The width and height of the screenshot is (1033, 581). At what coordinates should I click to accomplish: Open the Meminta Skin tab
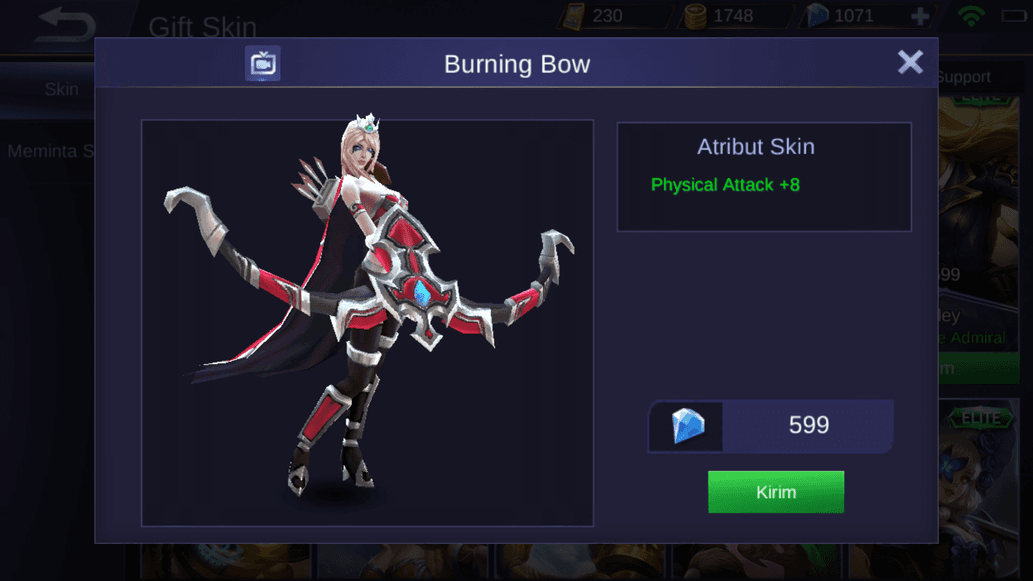click(x=51, y=151)
